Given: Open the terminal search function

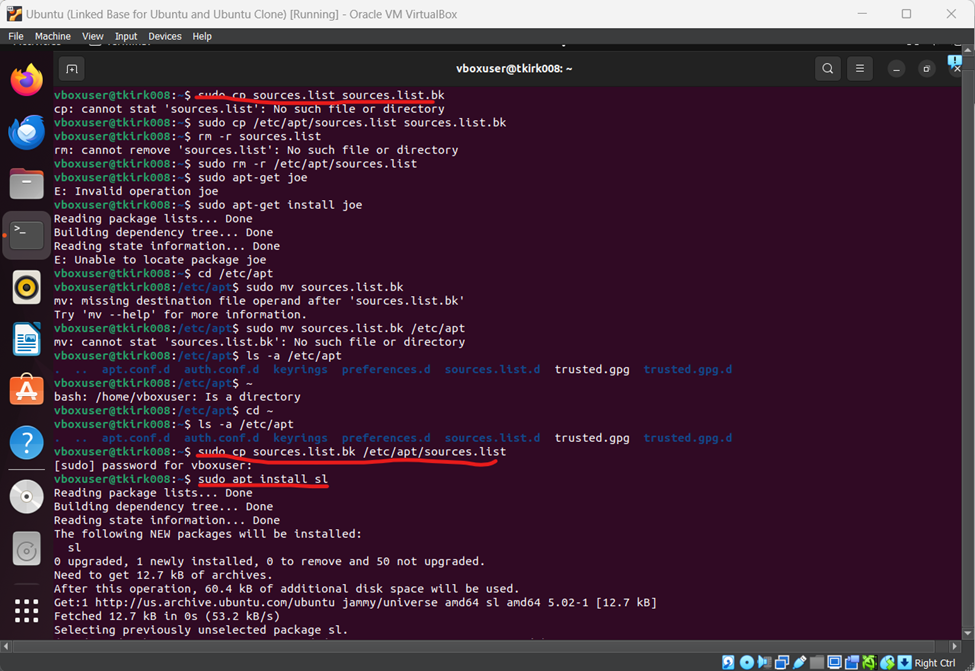Looking at the screenshot, I should point(828,68).
